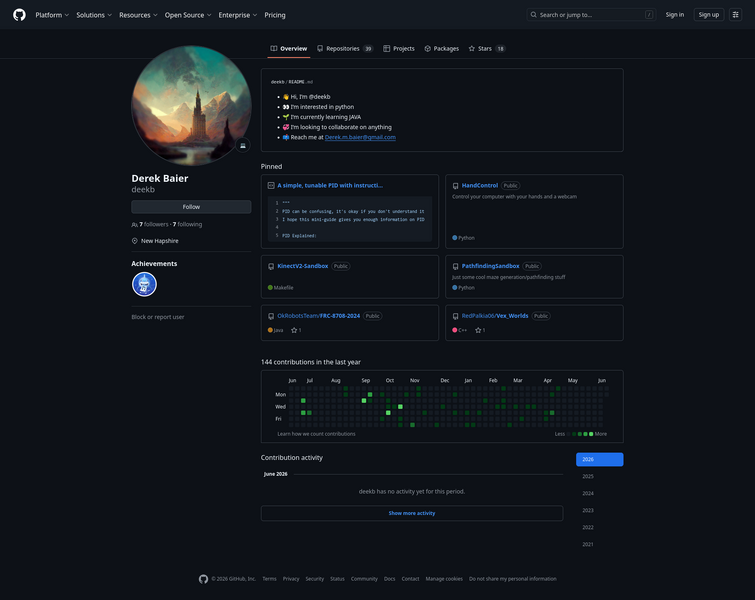755x600 pixels.
Task: Select the 2022 activity year
Action: point(599,527)
